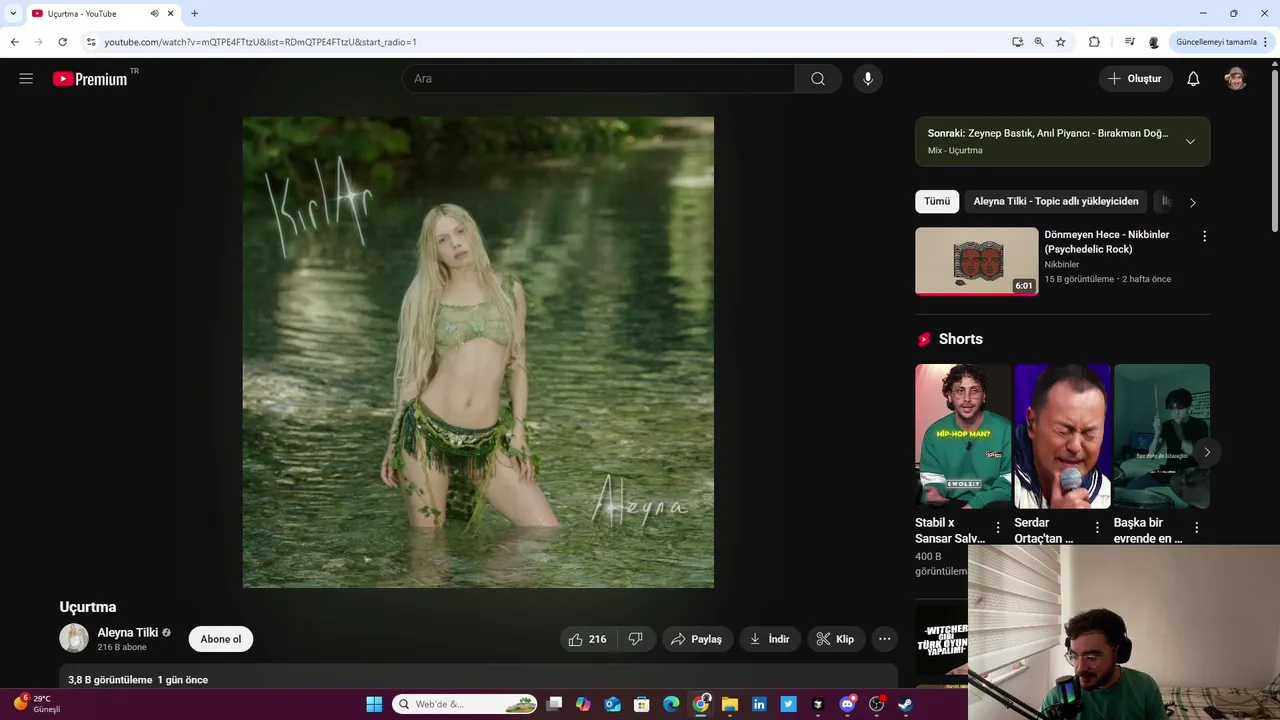Open Chrome profile avatar in toolbar
The width and height of the screenshot is (1280, 720).
(x=1154, y=42)
